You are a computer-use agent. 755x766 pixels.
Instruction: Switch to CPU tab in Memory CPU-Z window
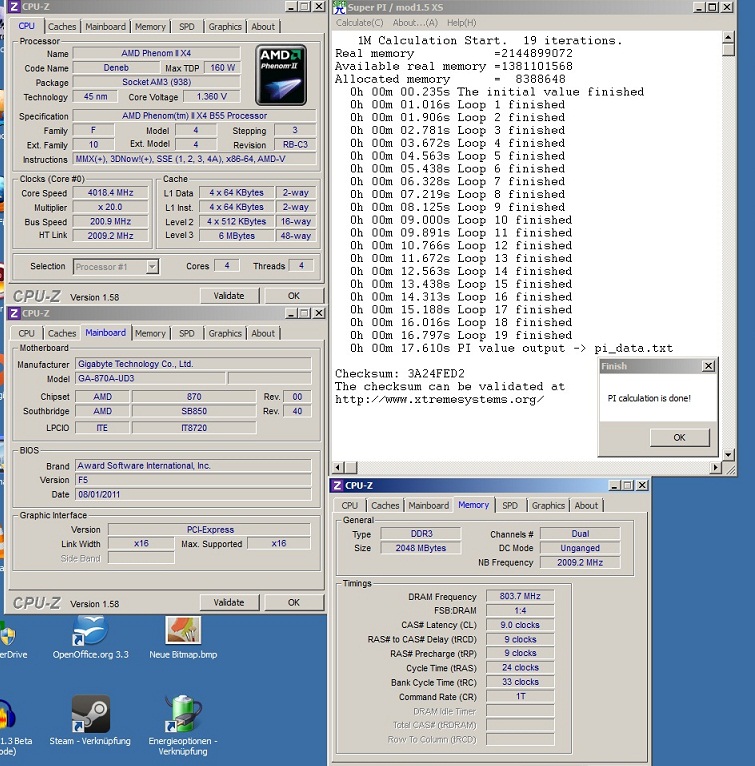click(x=350, y=506)
